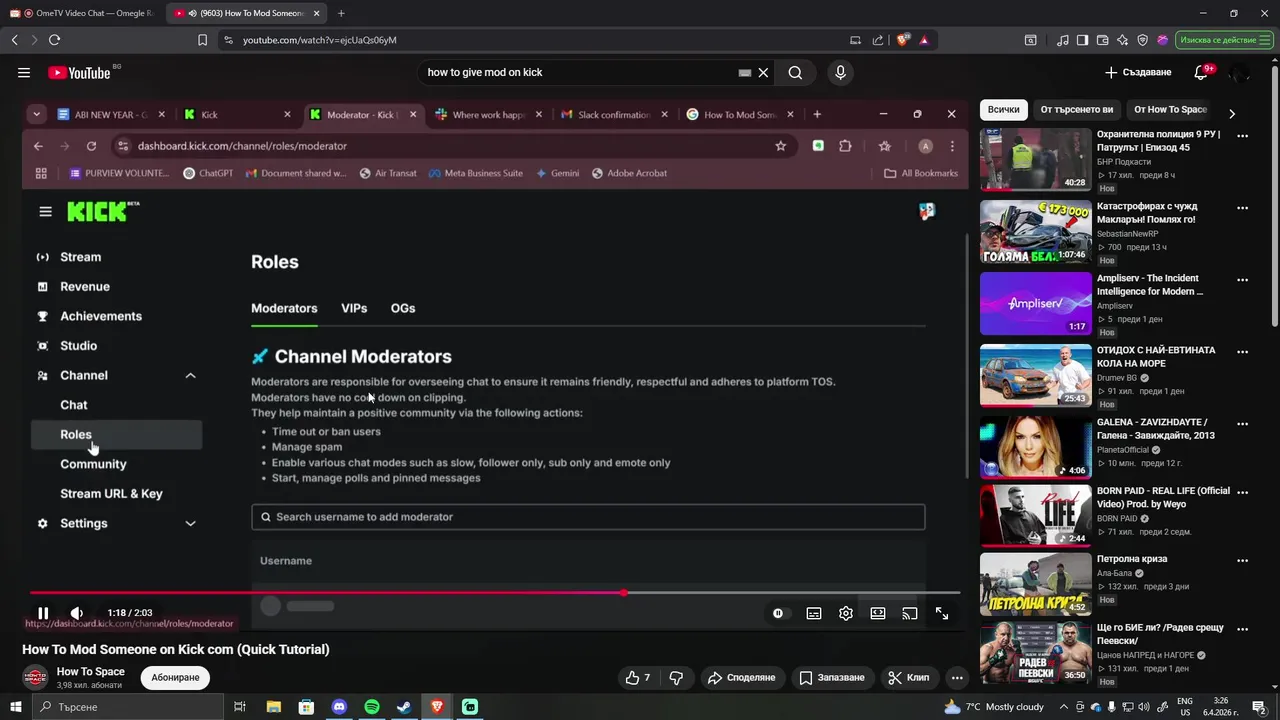Viewport: 1280px width, 720px height.
Task: Open more actions menu under video
Action: 957,677
